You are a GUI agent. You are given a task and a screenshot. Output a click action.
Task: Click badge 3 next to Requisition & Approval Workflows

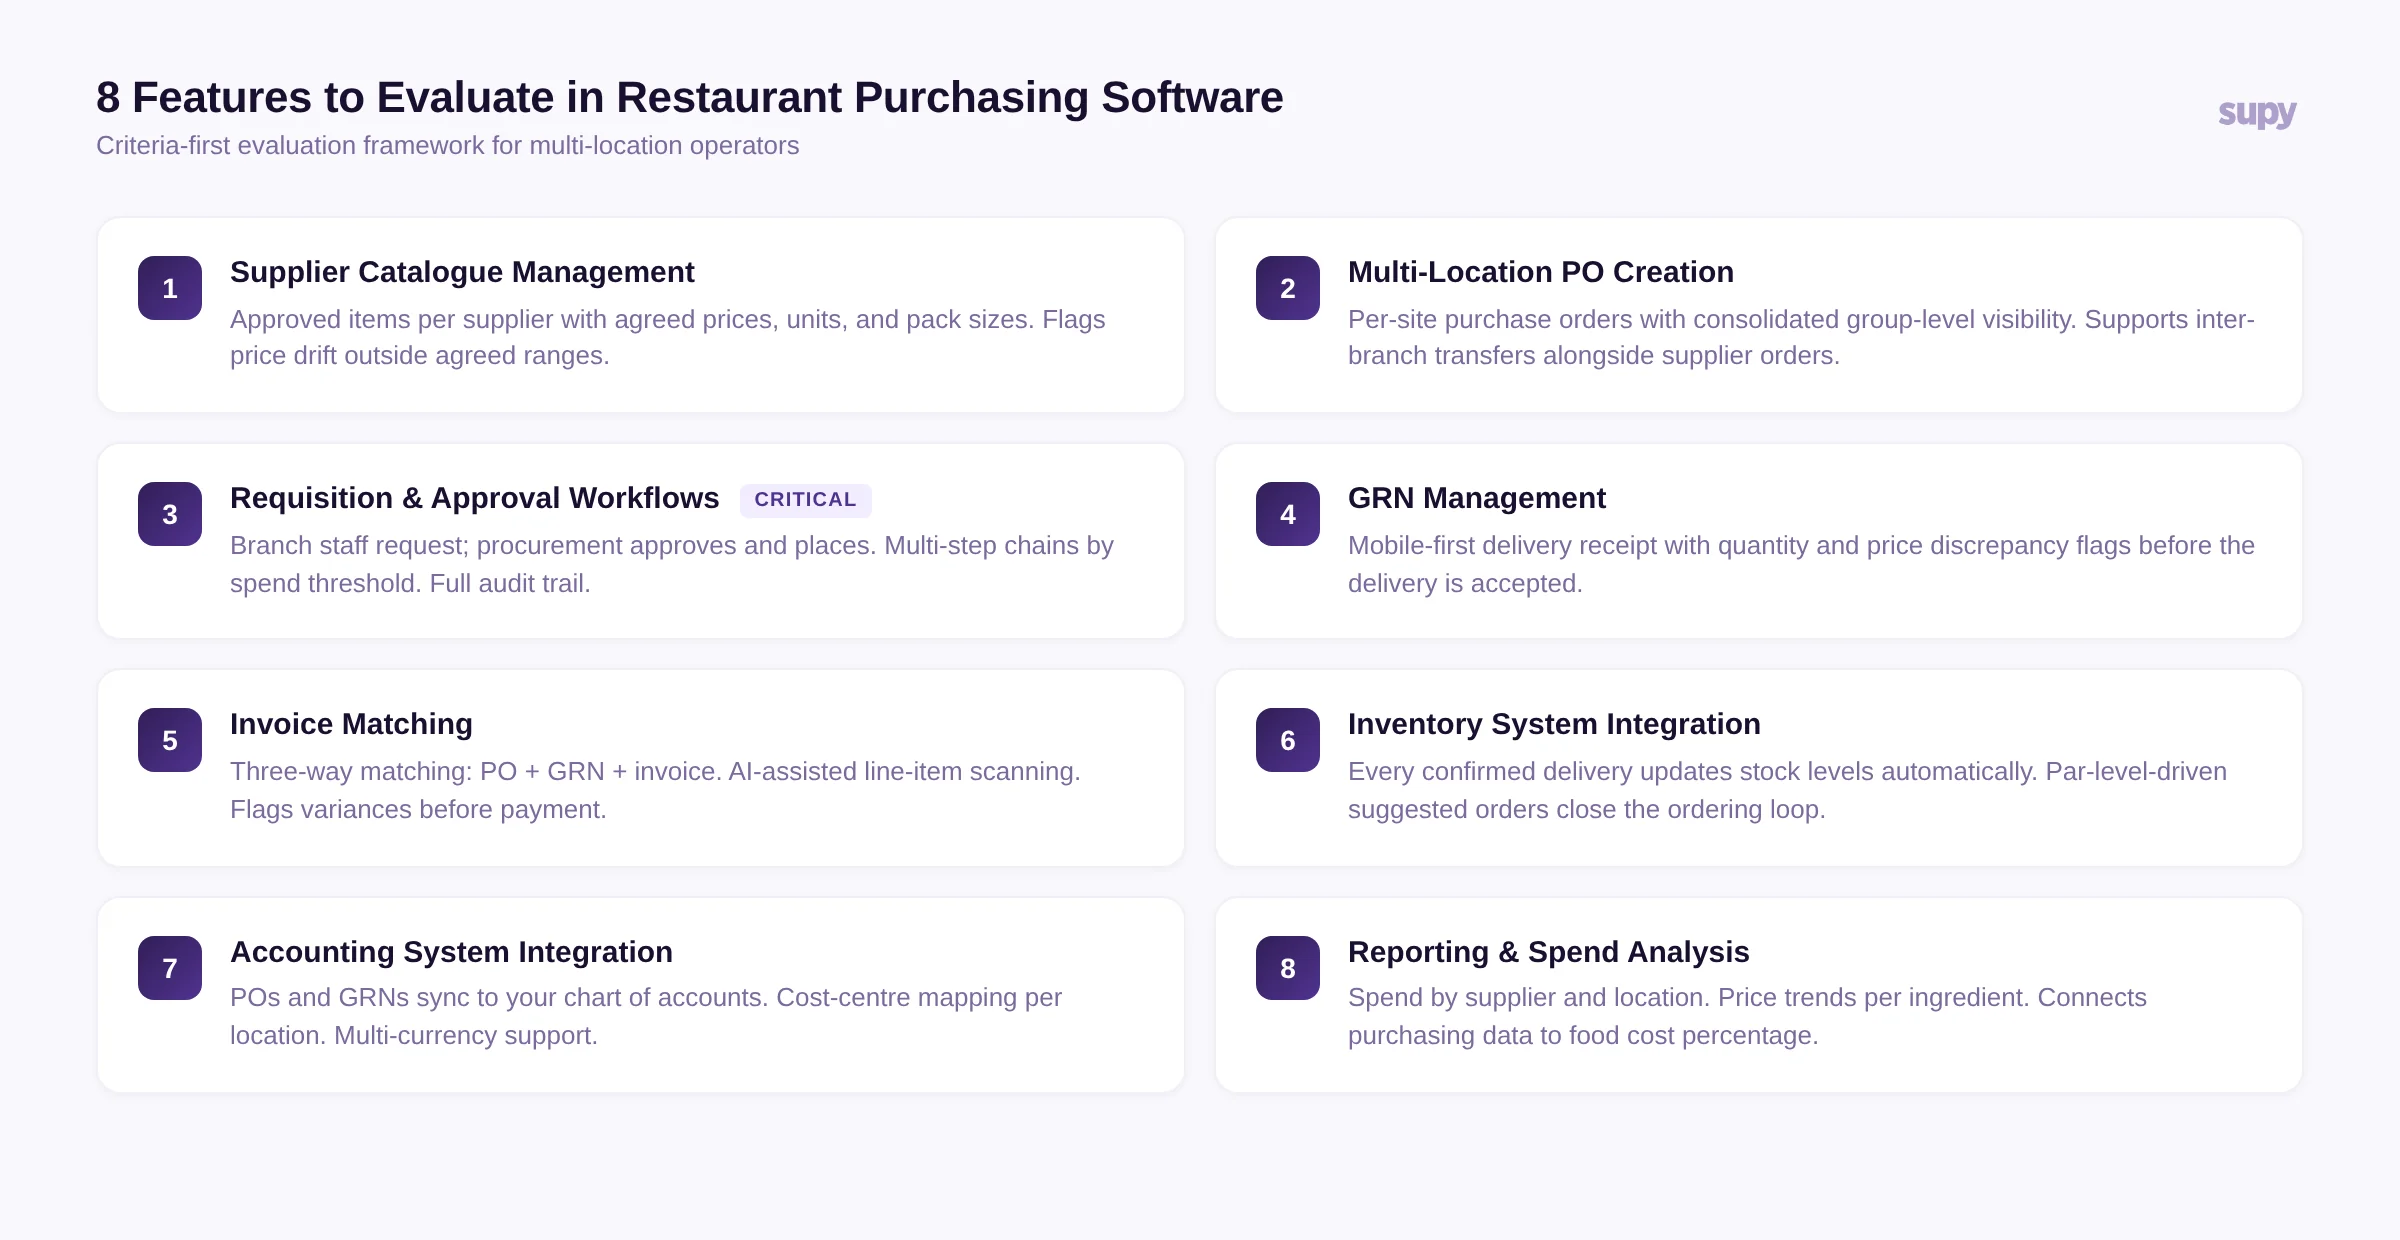click(x=169, y=514)
